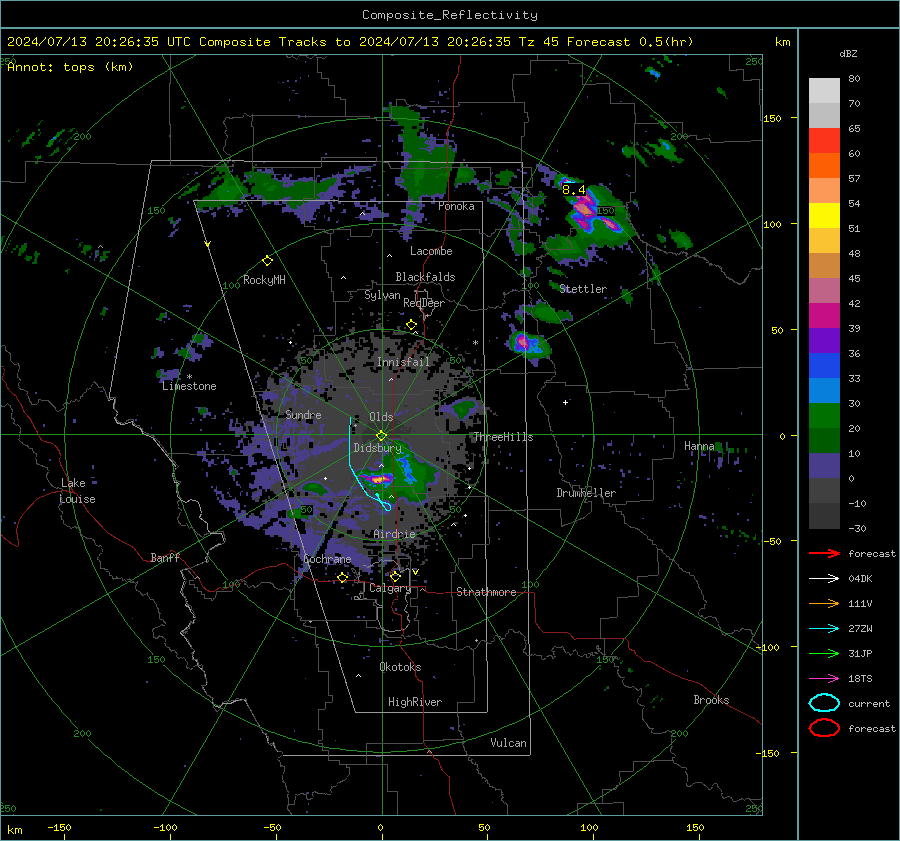Pick the green 31JP arrow legend symbol
The height and width of the screenshot is (841, 900).
(x=824, y=653)
